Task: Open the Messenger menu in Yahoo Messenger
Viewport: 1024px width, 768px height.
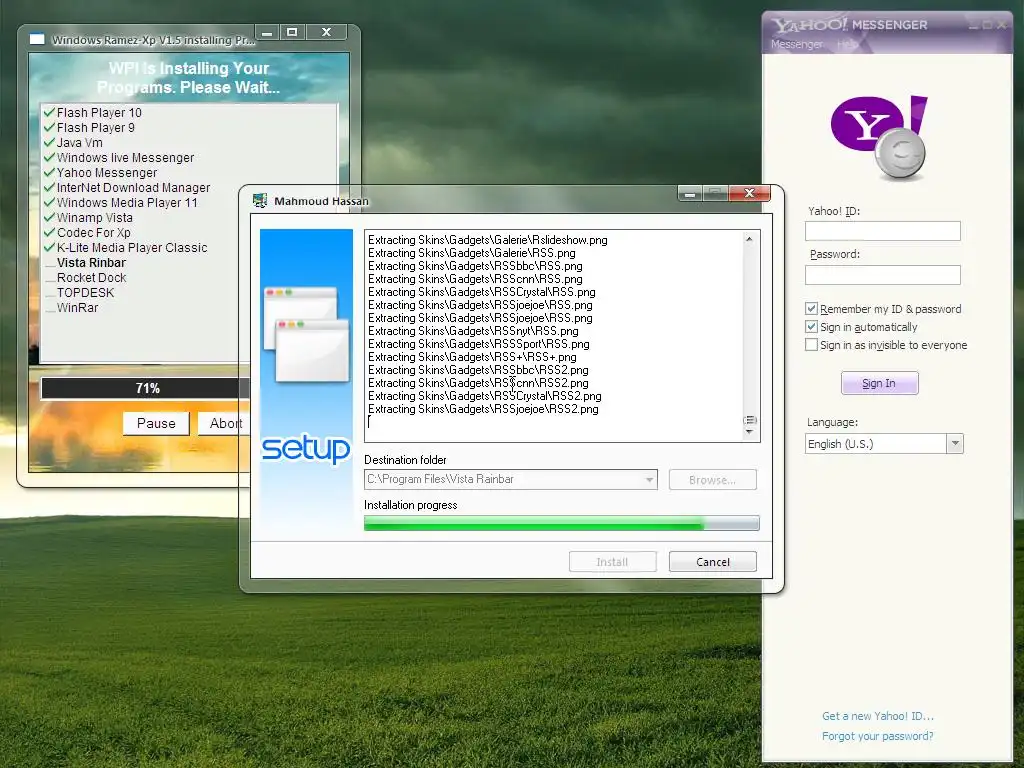Action: coord(796,44)
